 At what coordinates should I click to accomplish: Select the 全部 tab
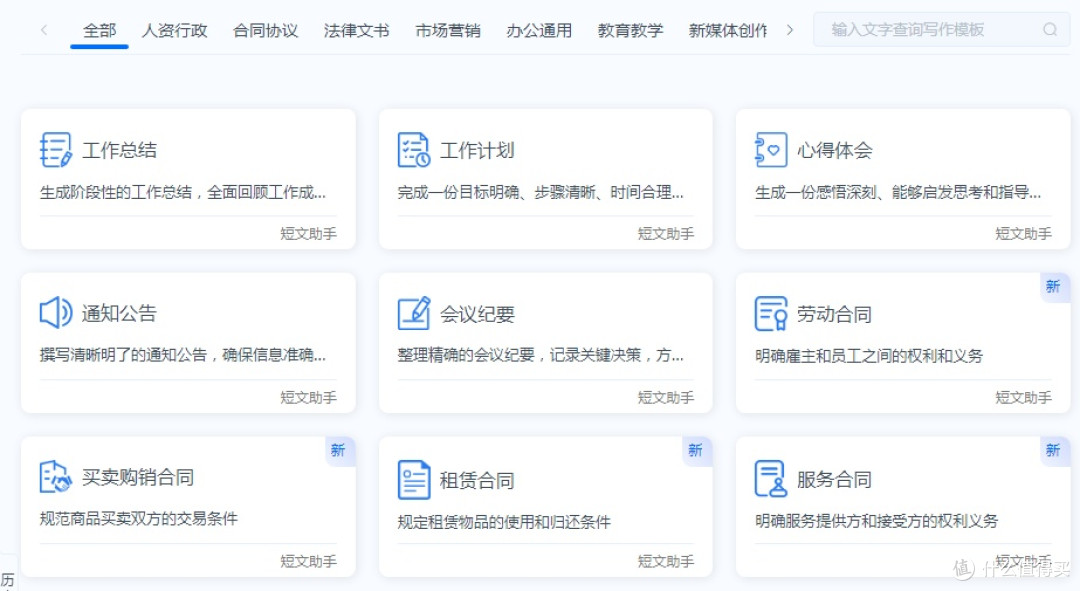(99, 30)
